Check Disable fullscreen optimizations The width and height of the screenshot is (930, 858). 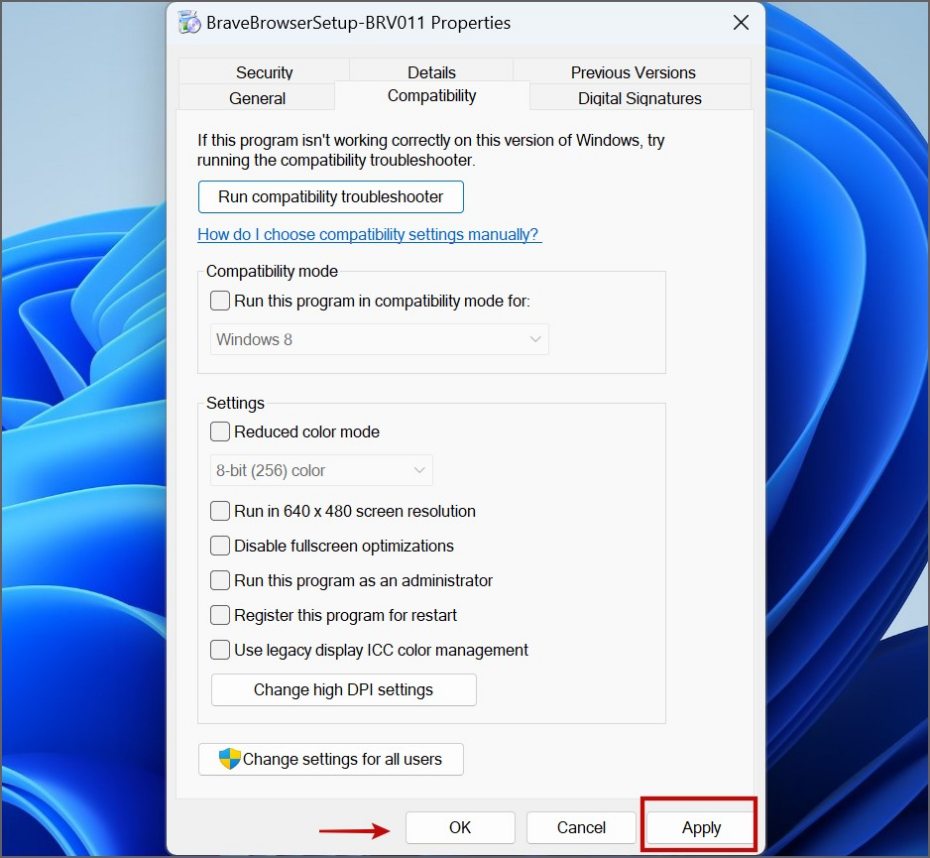[x=220, y=546]
